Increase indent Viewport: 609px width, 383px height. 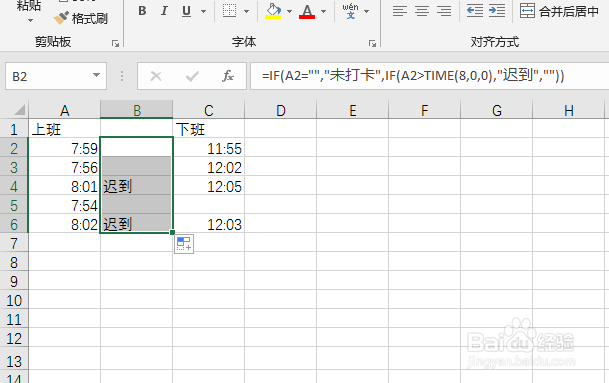pos(497,11)
